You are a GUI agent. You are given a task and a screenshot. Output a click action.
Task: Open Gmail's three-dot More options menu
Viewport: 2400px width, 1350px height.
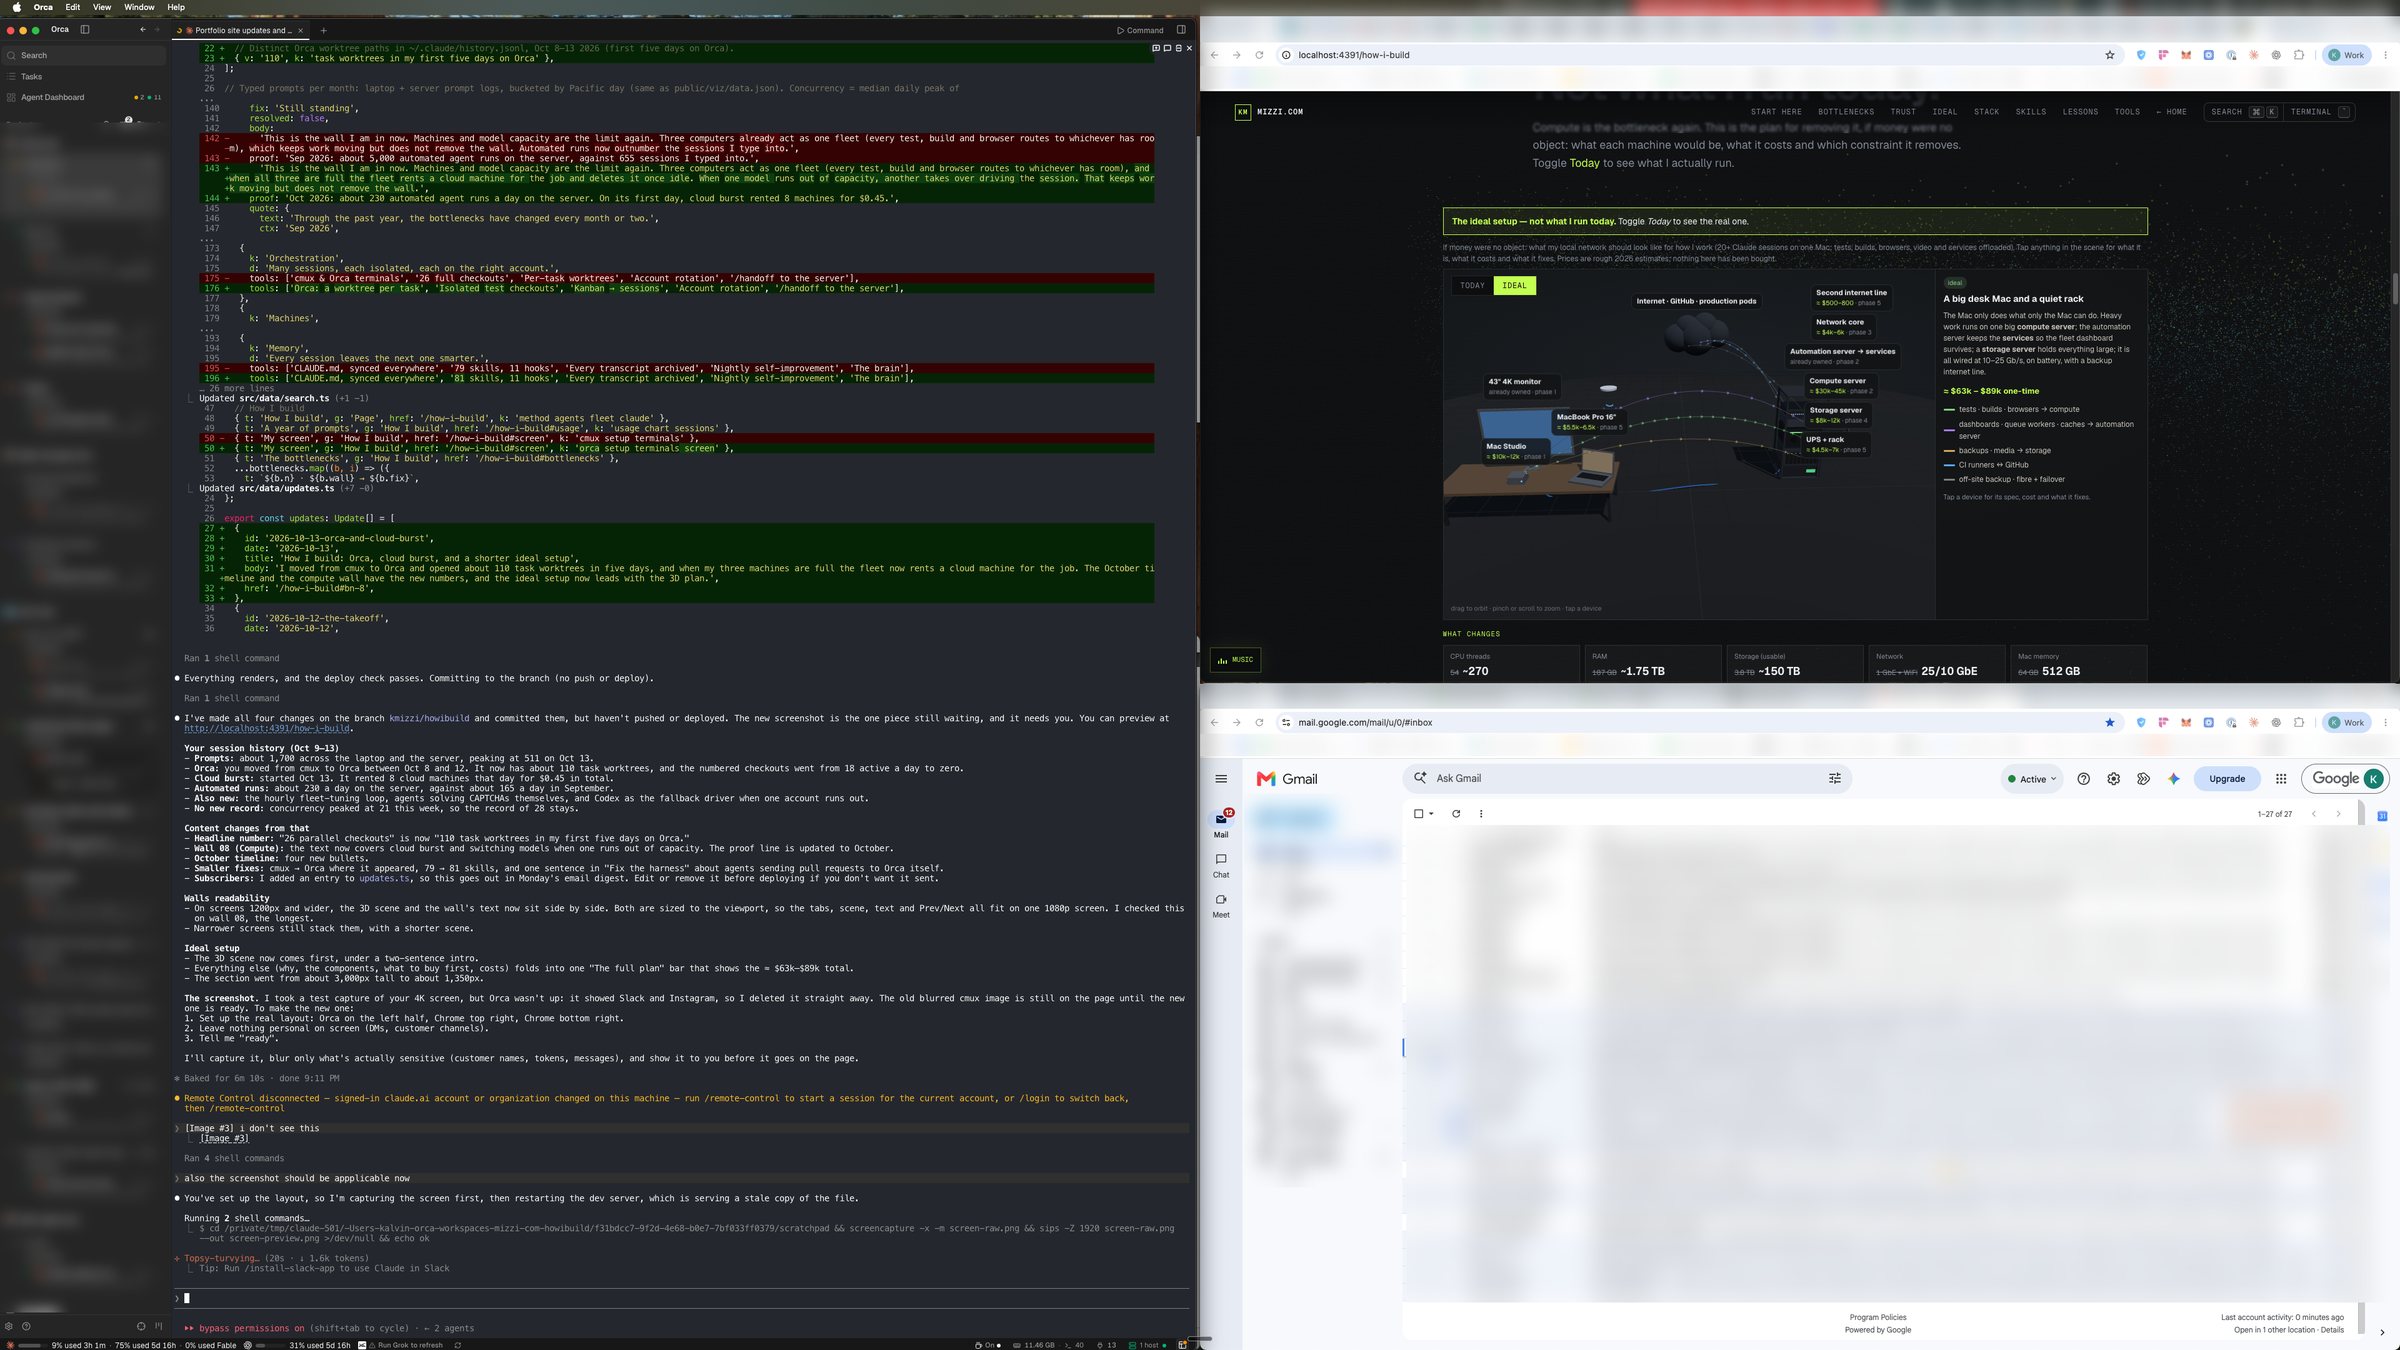(1481, 814)
